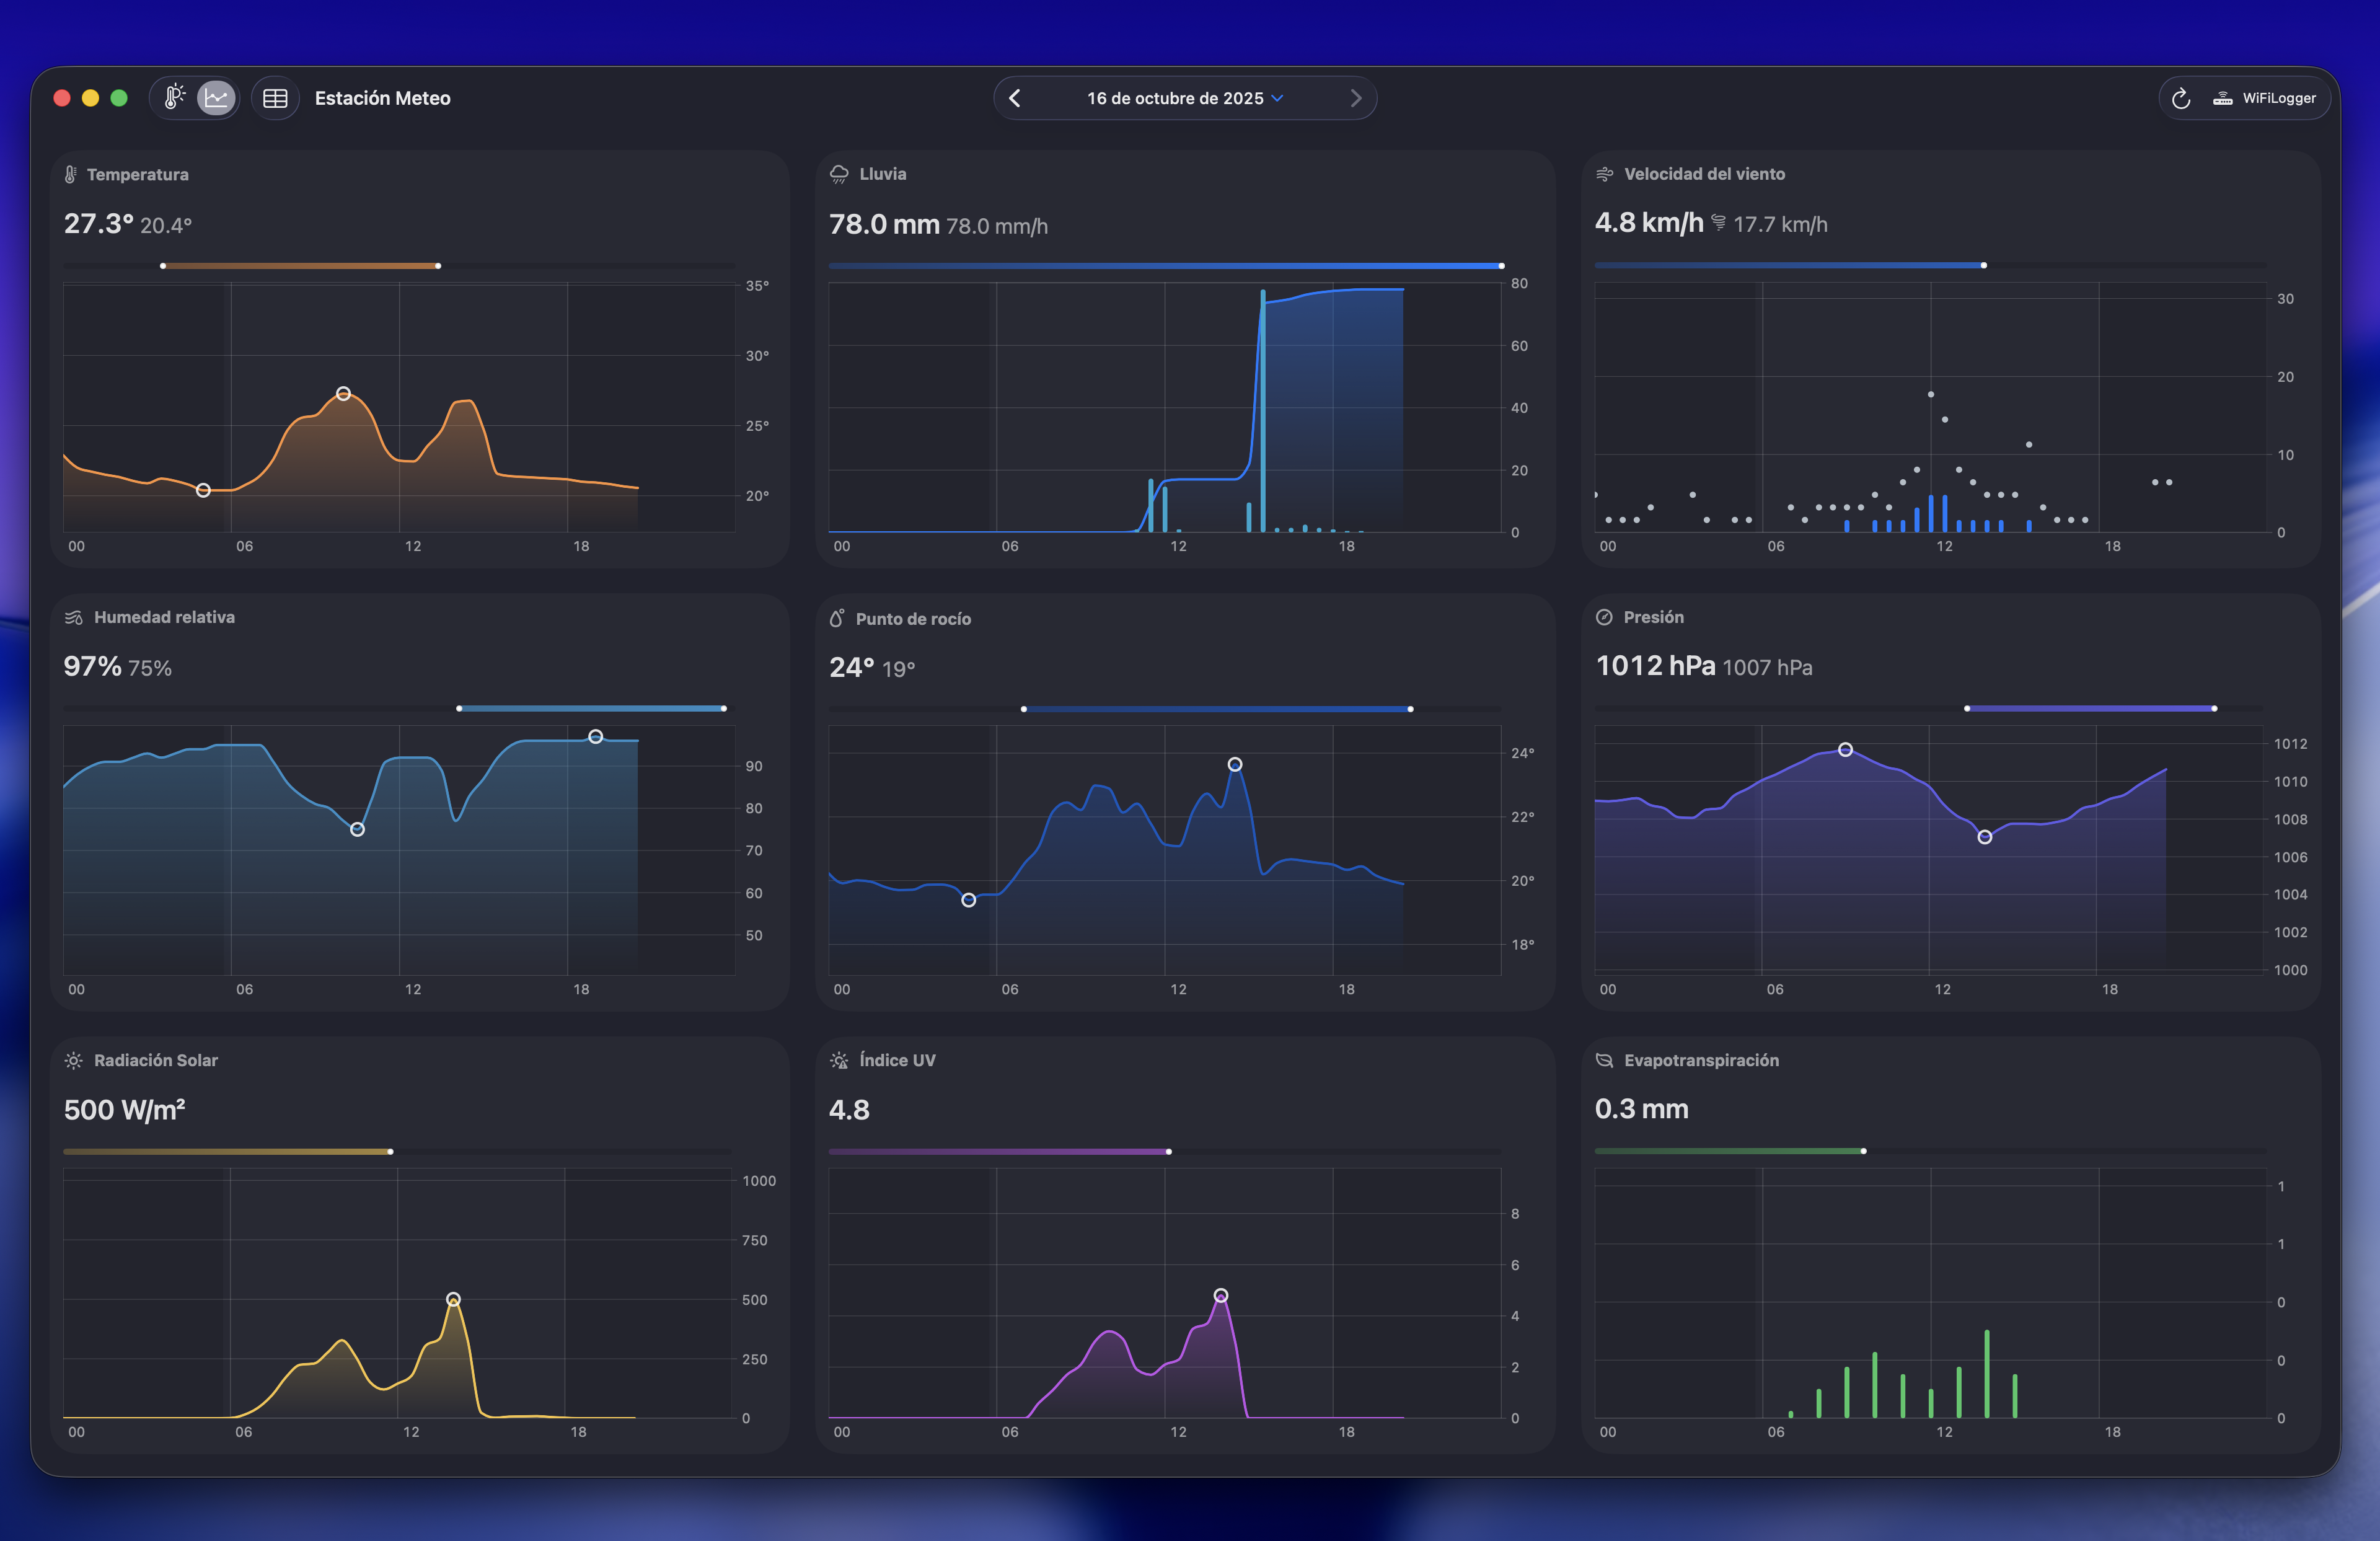Click the Lluvia rain cloud icon
2380x1541 pixels.
point(839,174)
